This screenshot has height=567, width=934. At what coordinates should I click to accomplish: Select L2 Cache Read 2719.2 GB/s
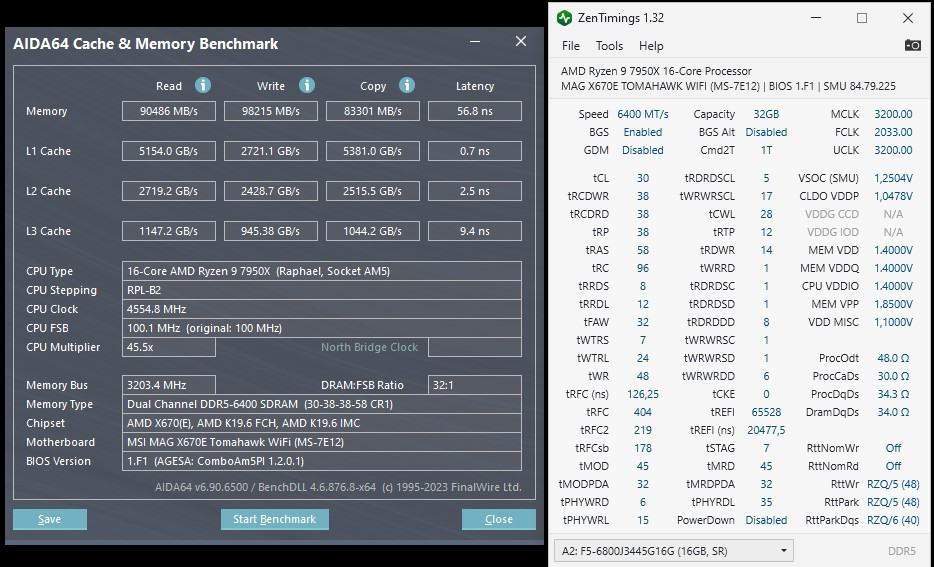[x=169, y=191]
